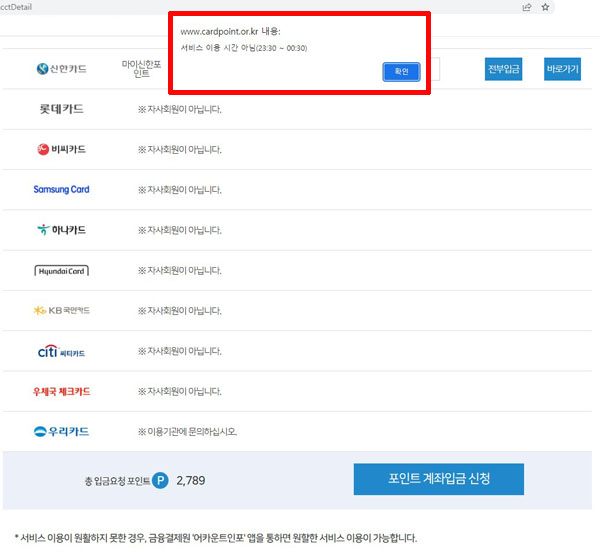The width and height of the screenshot is (600, 555).
Task: Confirm the alert dialog with 확인 button
Action: pos(401,72)
